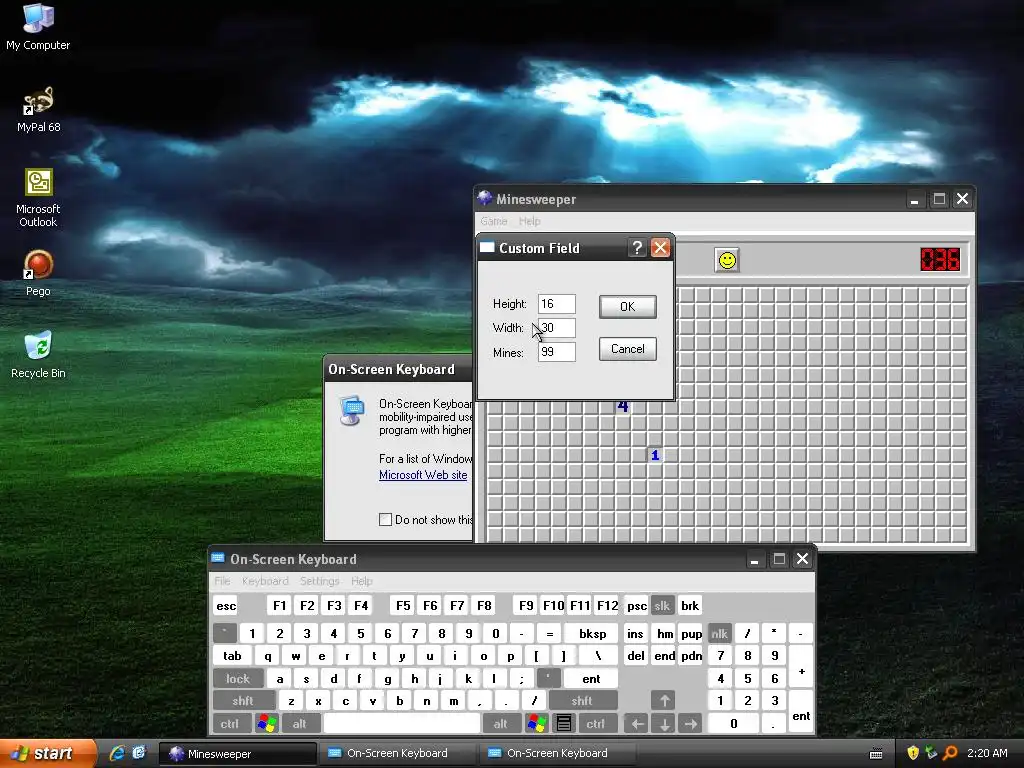This screenshot has width=1024, height=768.
Task: Click the psc key on keyboard
Action: pos(637,606)
